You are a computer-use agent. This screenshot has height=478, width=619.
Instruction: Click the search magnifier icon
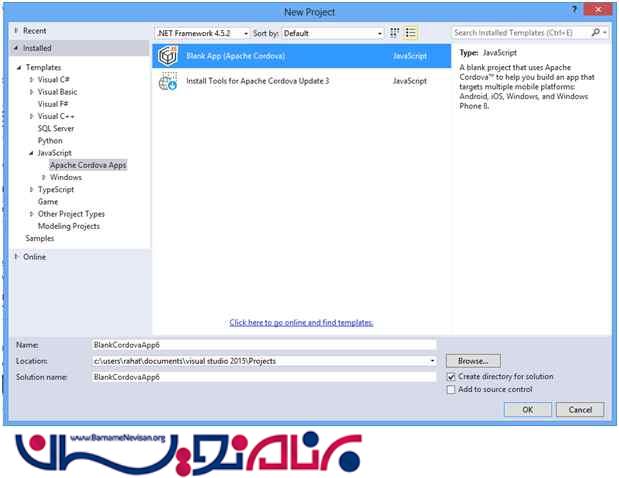coord(595,32)
